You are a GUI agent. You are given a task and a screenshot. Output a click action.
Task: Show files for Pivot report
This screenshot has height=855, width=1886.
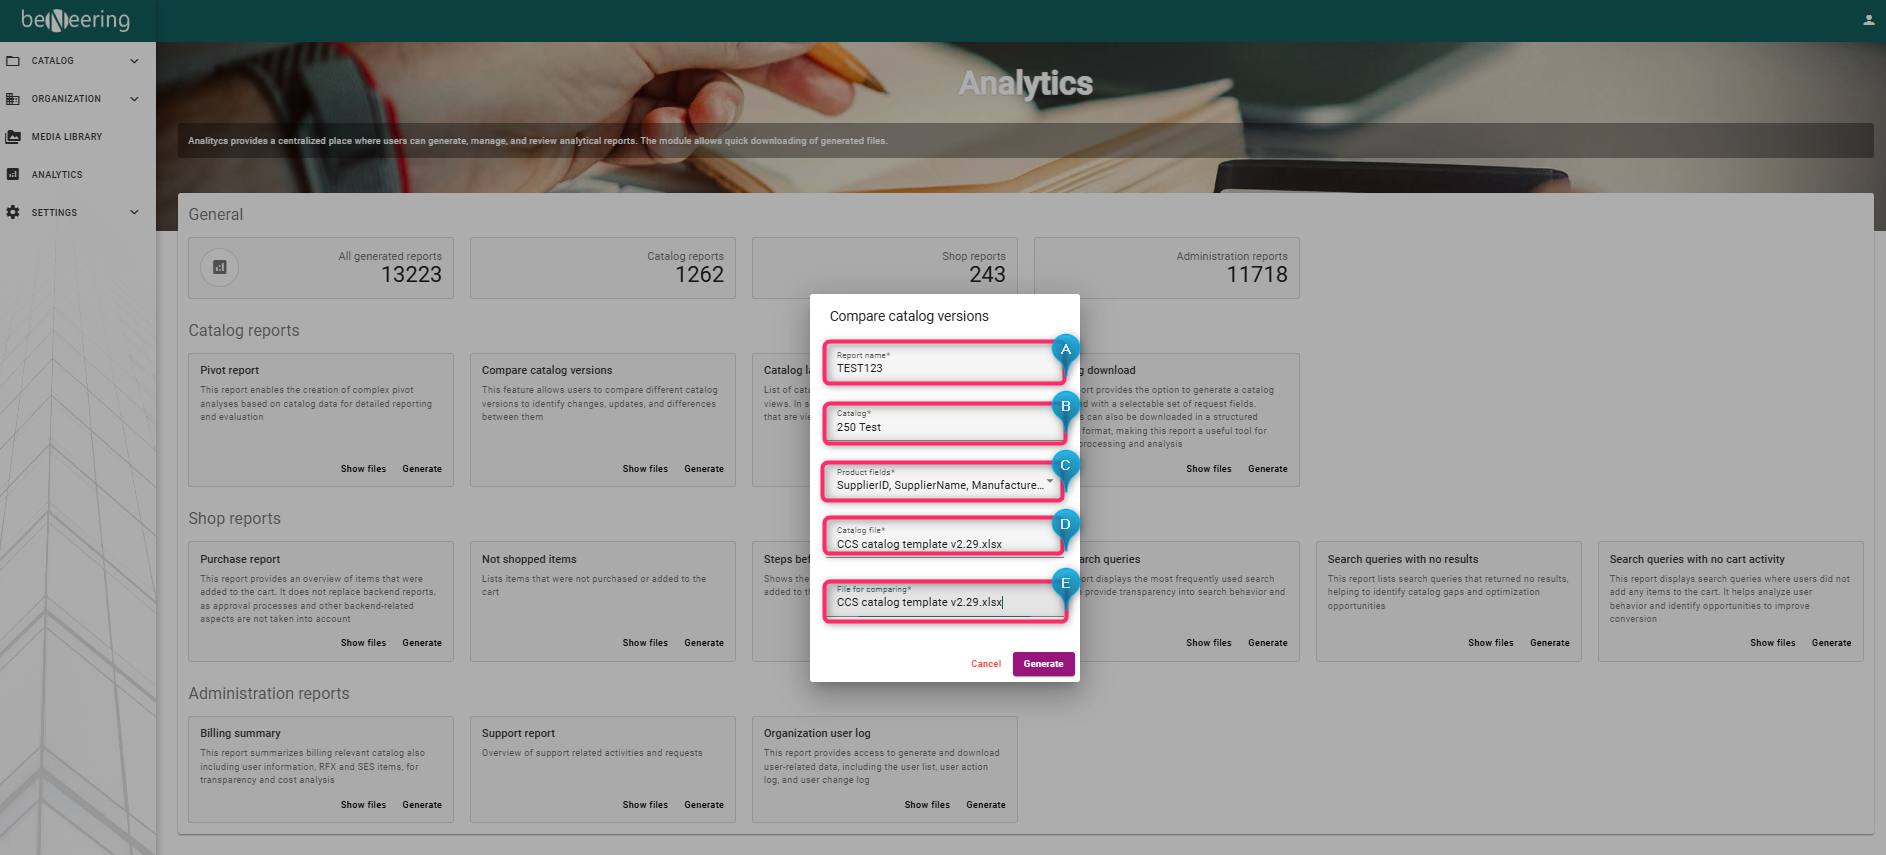pos(363,469)
